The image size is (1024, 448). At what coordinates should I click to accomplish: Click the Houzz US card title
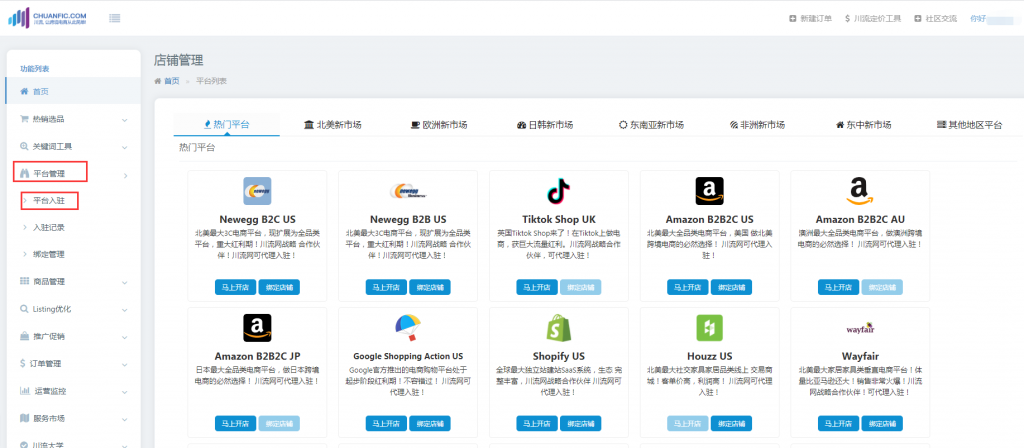[x=709, y=357]
